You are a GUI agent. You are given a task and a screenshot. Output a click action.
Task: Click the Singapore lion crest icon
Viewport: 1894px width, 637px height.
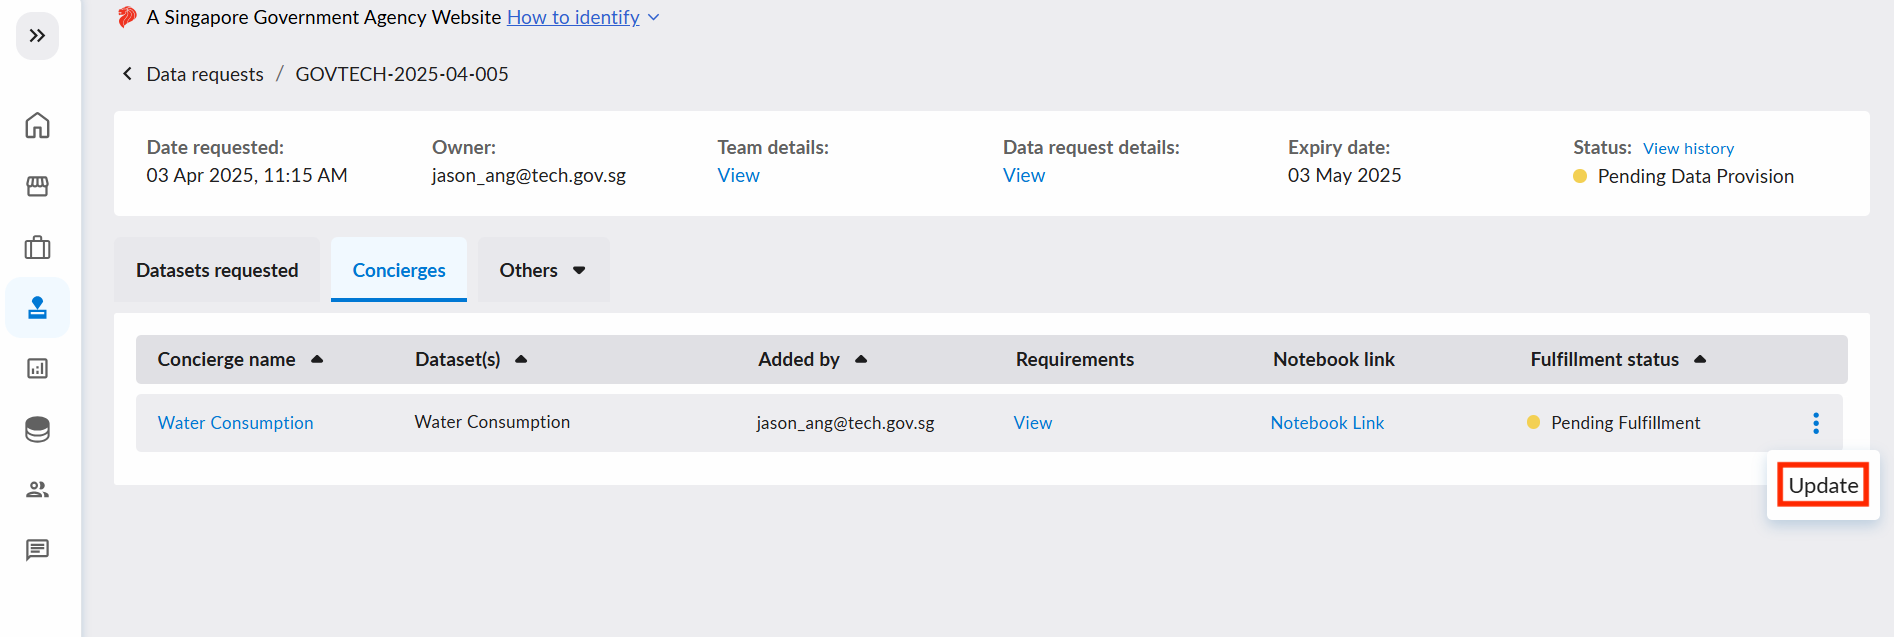127,17
